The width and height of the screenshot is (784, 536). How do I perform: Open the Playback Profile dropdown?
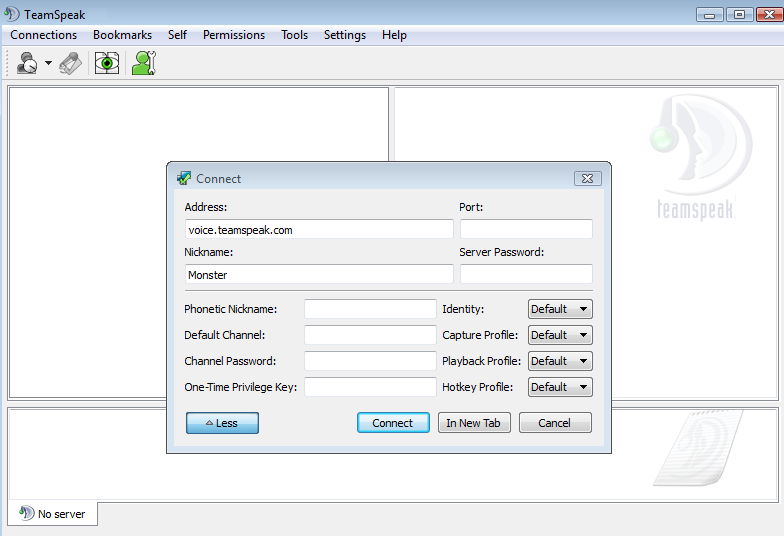click(x=560, y=361)
